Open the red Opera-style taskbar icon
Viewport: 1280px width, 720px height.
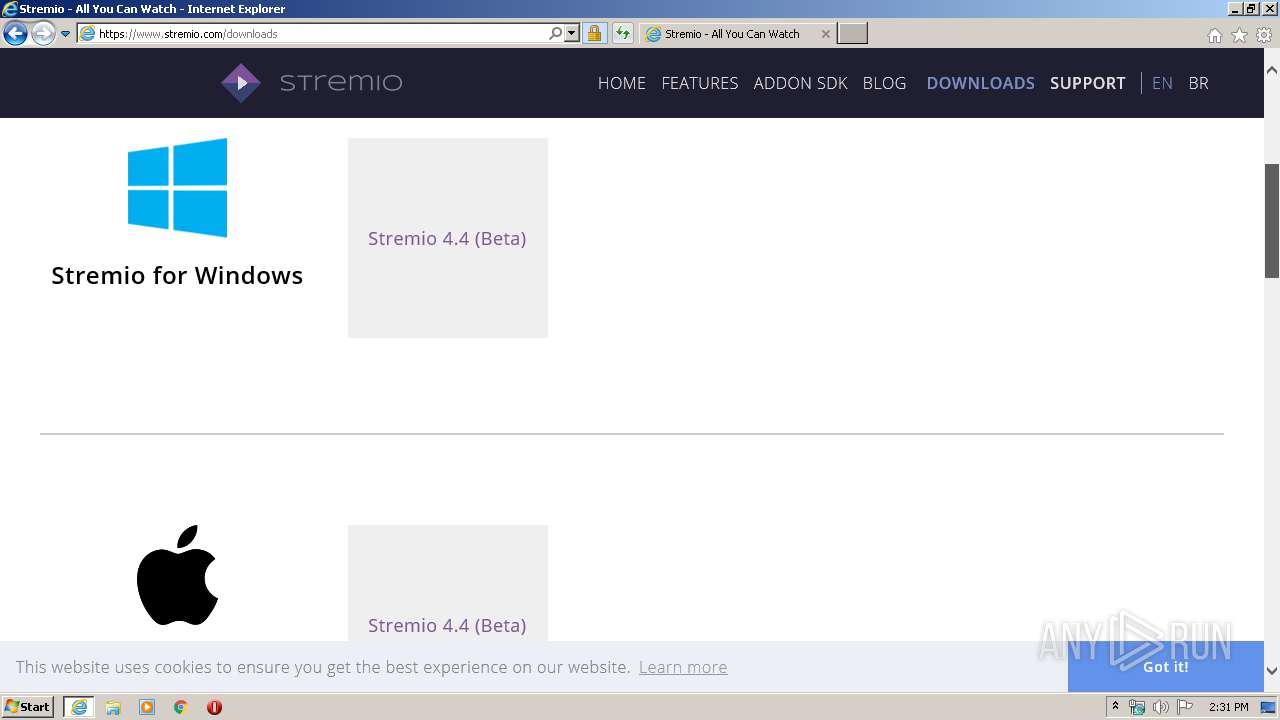214,707
